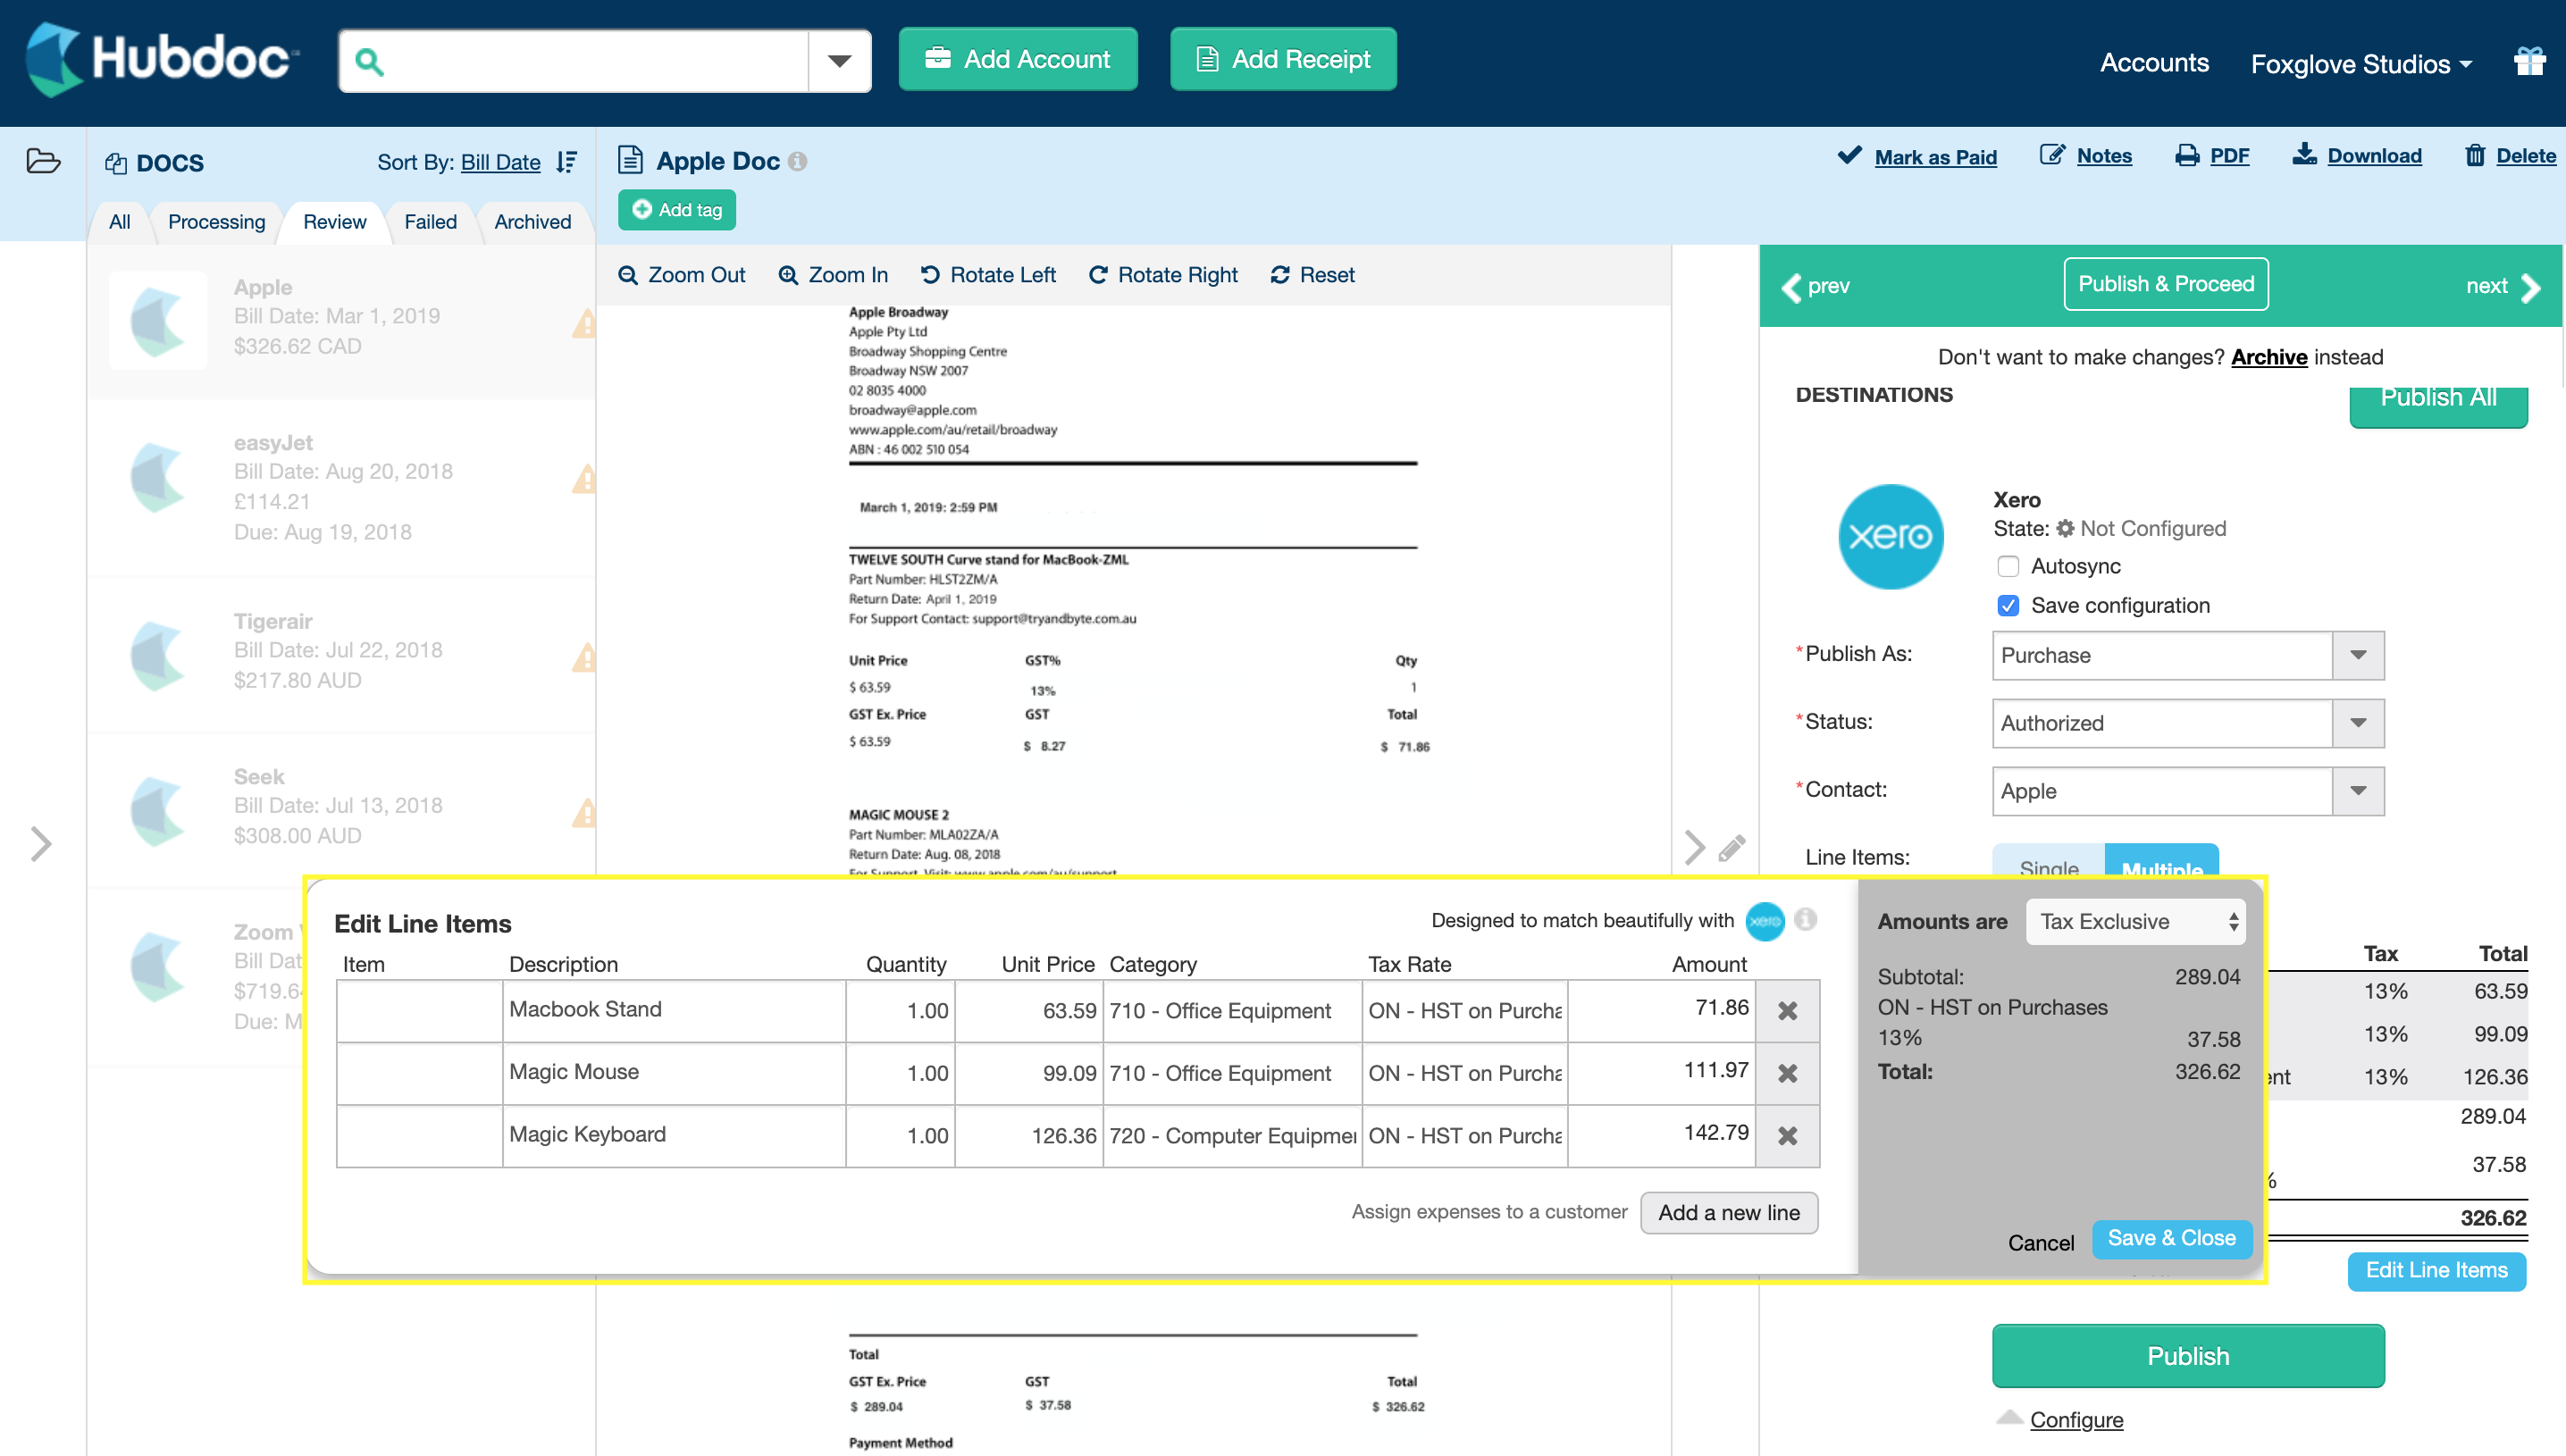Open the Accounts menu
Image resolution: width=2566 pixels, height=1456 pixels.
point(2154,63)
